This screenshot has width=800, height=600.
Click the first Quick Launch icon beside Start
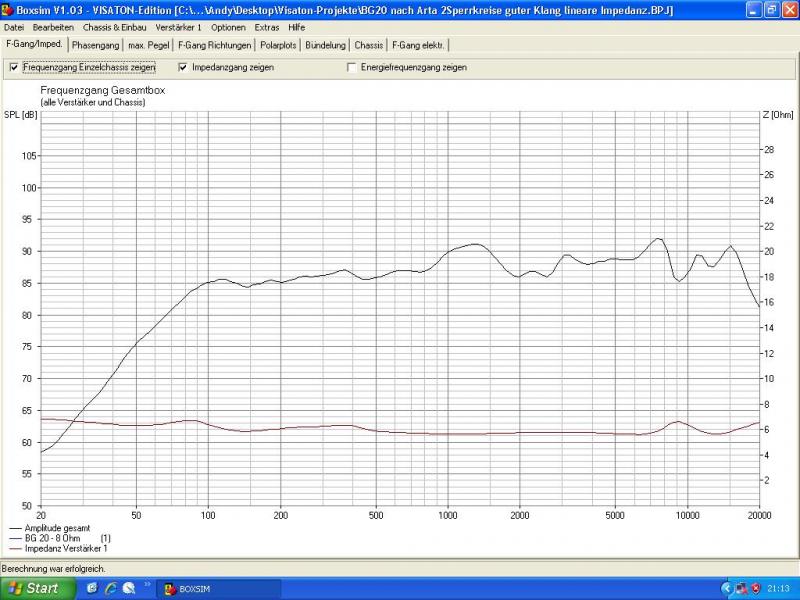[x=93, y=589]
